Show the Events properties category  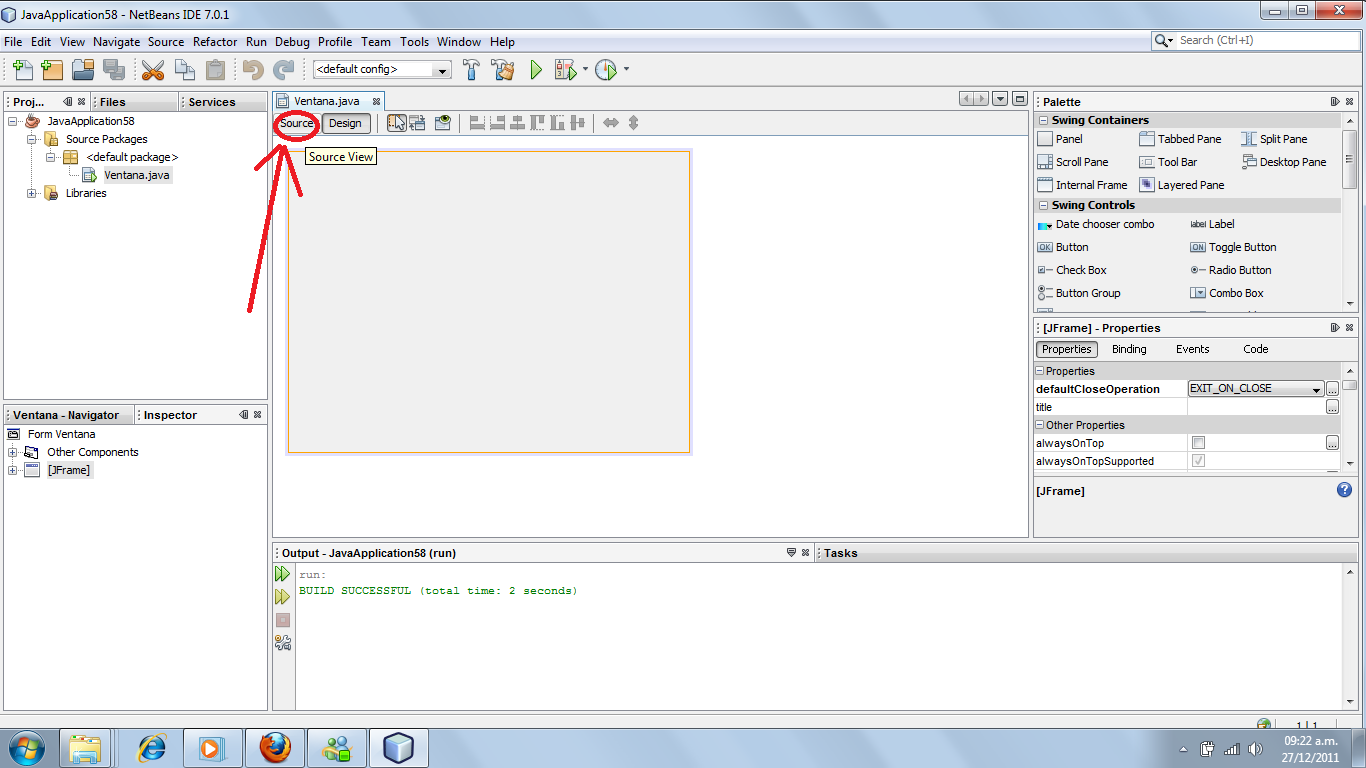pyautogui.click(x=1192, y=349)
